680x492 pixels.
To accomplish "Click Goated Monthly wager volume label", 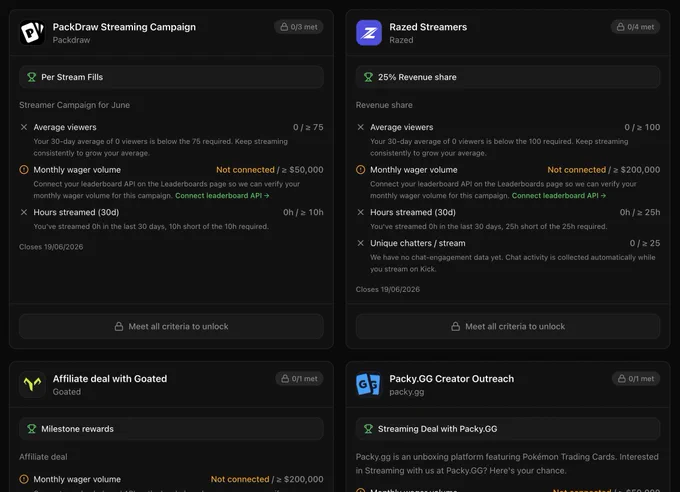I will pyautogui.click(x=77, y=479).
